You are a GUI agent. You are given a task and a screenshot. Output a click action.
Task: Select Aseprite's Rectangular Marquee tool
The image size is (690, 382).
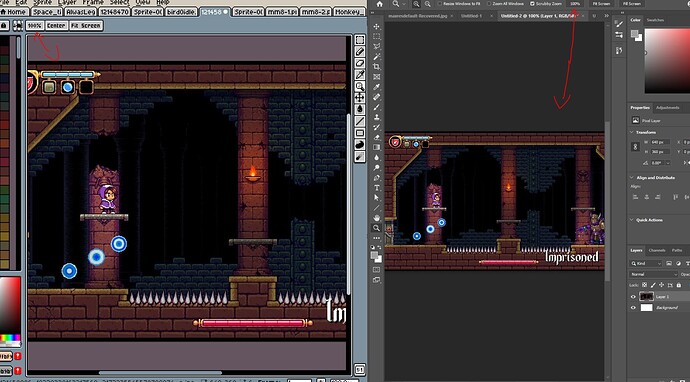[360, 40]
